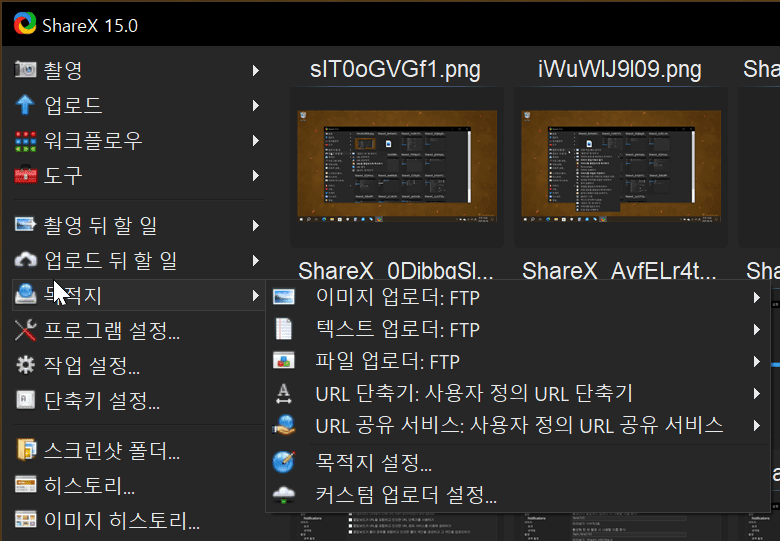This screenshot has width=780, height=541.
Task: Open the 촬영 뒤 할 일 menu
Action: pyautogui.click(x=138, y=225)
